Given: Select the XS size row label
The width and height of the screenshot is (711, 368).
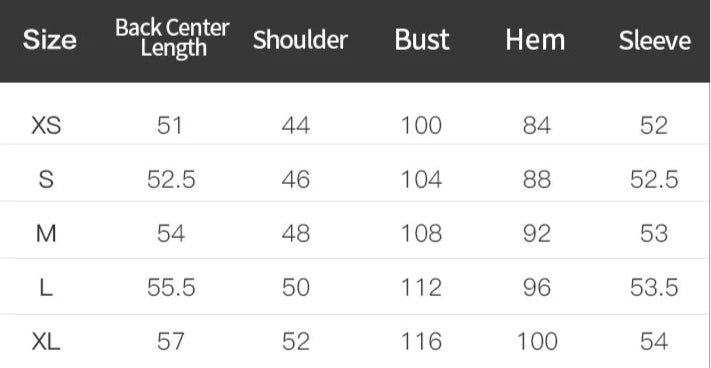Looking at the screenshot, I should (x=46, y=125).
